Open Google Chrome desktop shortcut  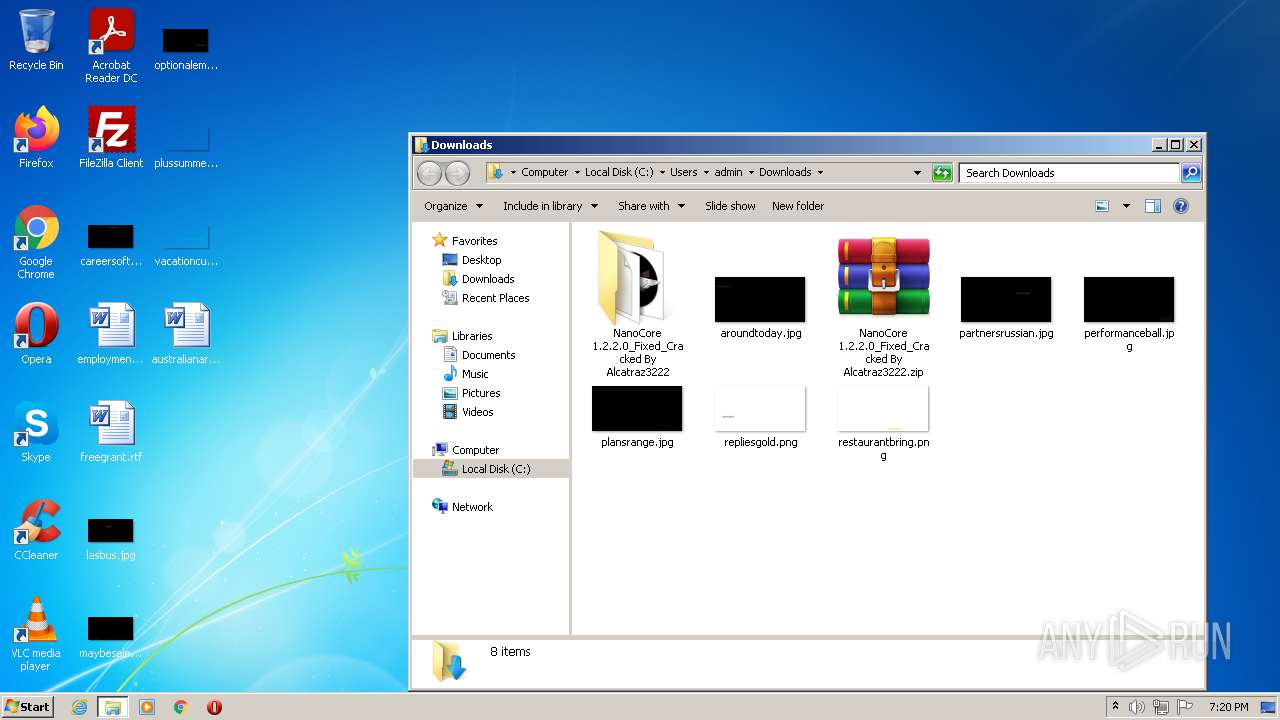point(36,243)
